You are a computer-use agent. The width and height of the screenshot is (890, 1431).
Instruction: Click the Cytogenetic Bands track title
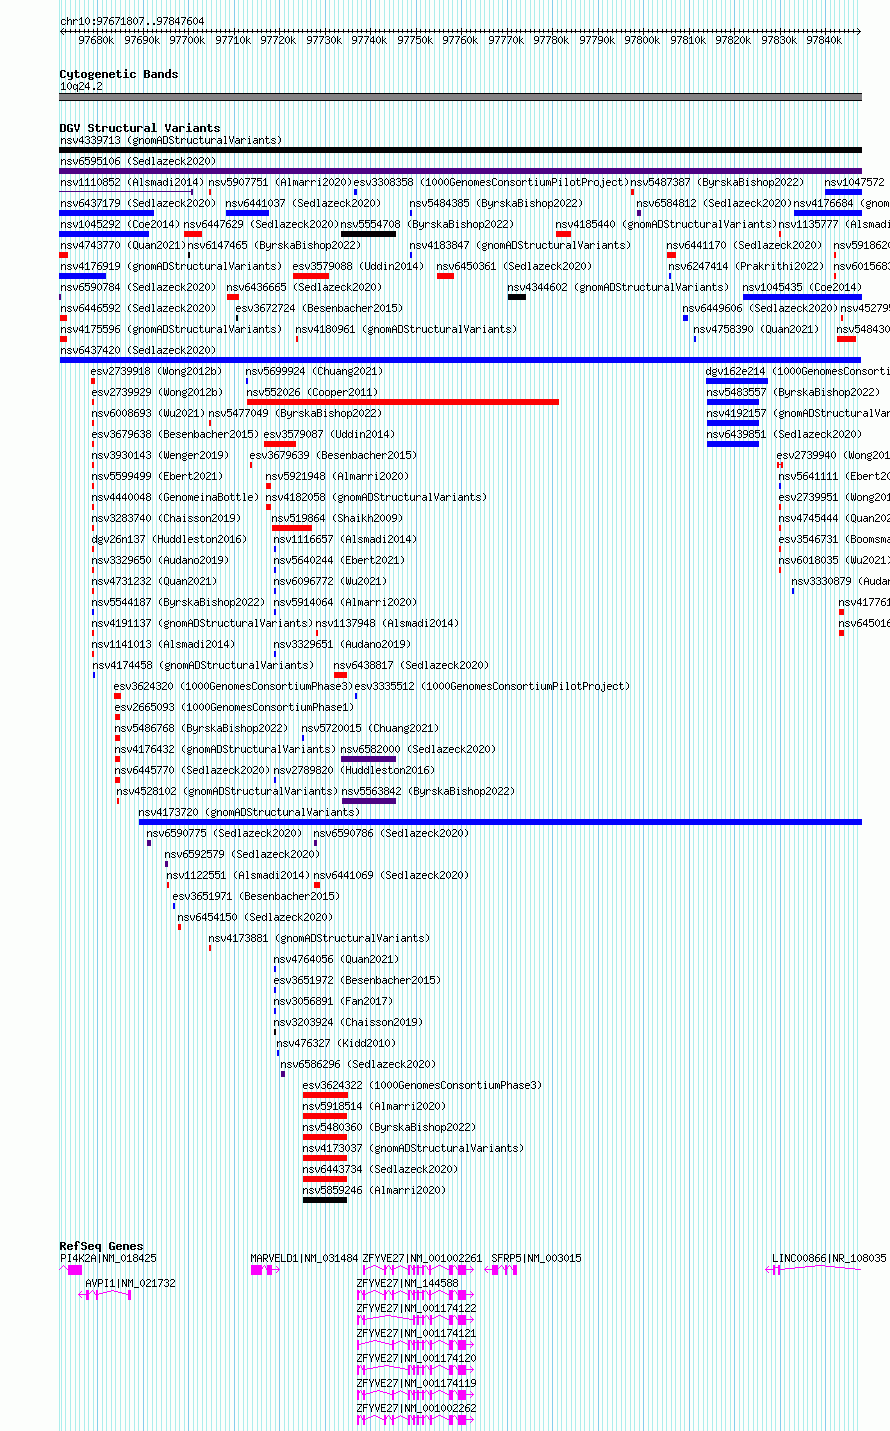(119, 74)
